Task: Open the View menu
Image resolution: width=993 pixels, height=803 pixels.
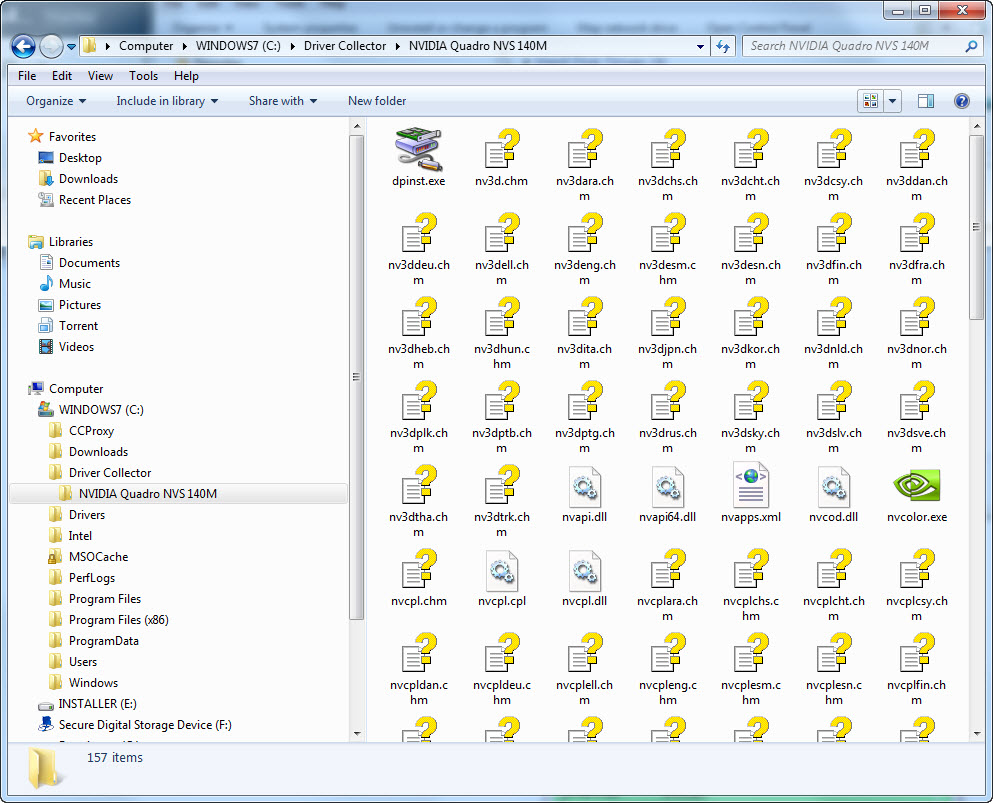Action: (100, 76)
